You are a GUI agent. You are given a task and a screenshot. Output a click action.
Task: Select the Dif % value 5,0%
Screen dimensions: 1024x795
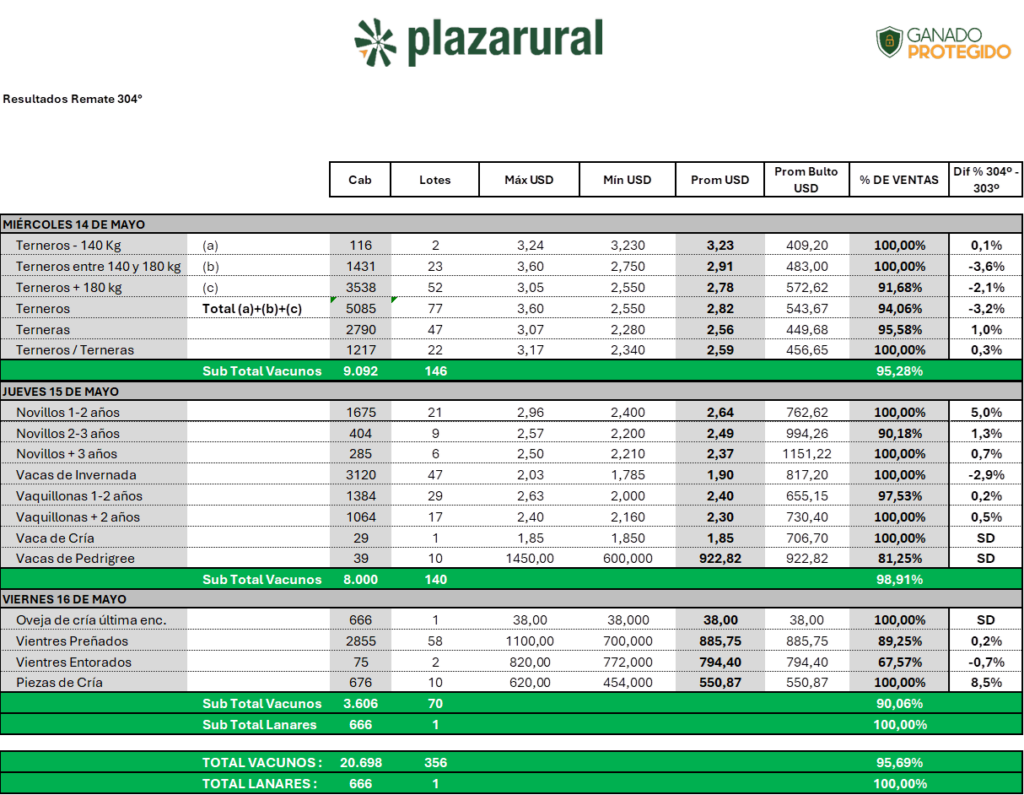coord(986,413)
